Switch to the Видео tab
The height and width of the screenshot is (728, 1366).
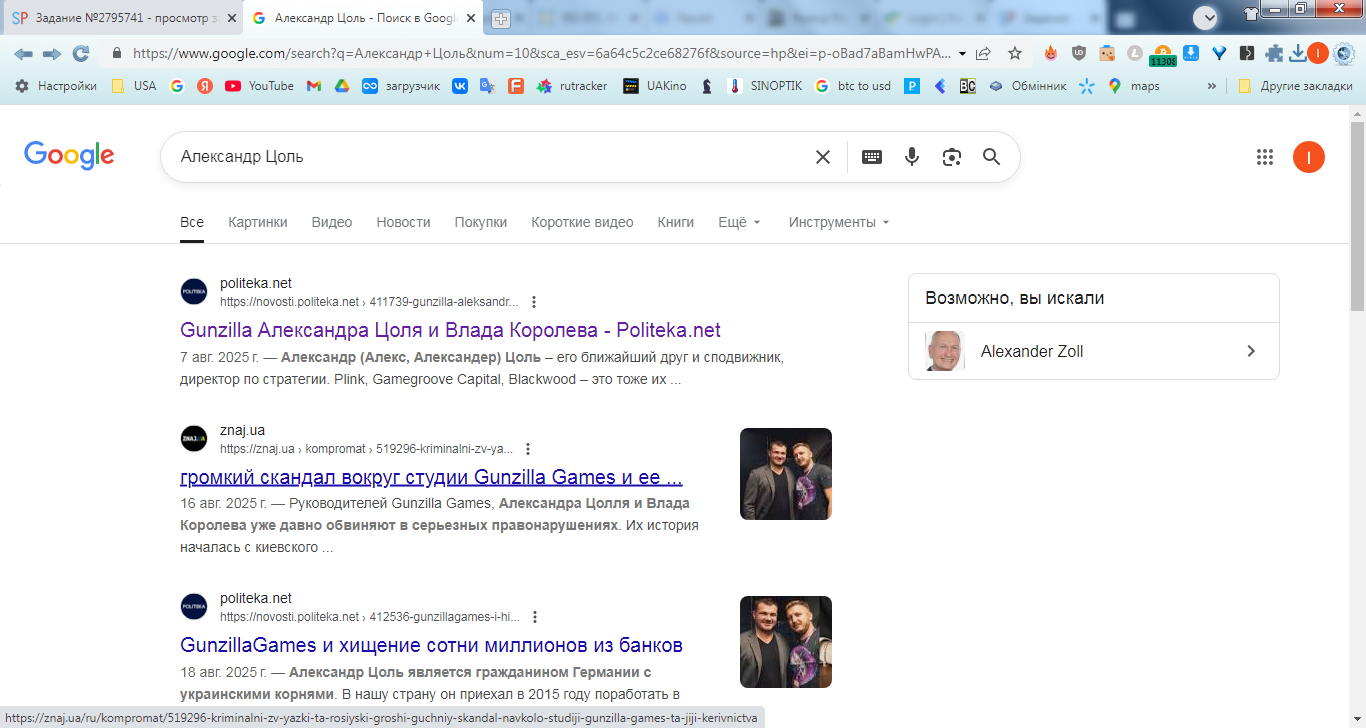point(332,222)
